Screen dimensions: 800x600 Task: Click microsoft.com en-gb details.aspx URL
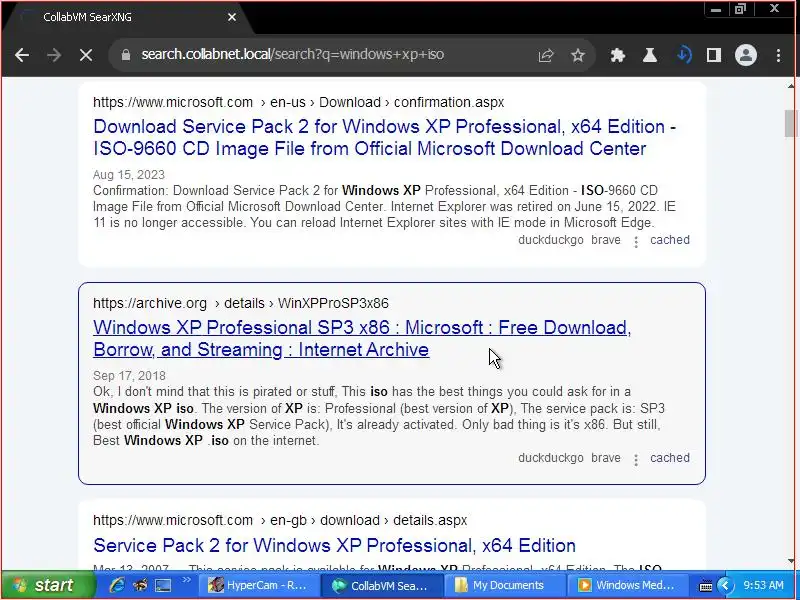pos(280,520)
